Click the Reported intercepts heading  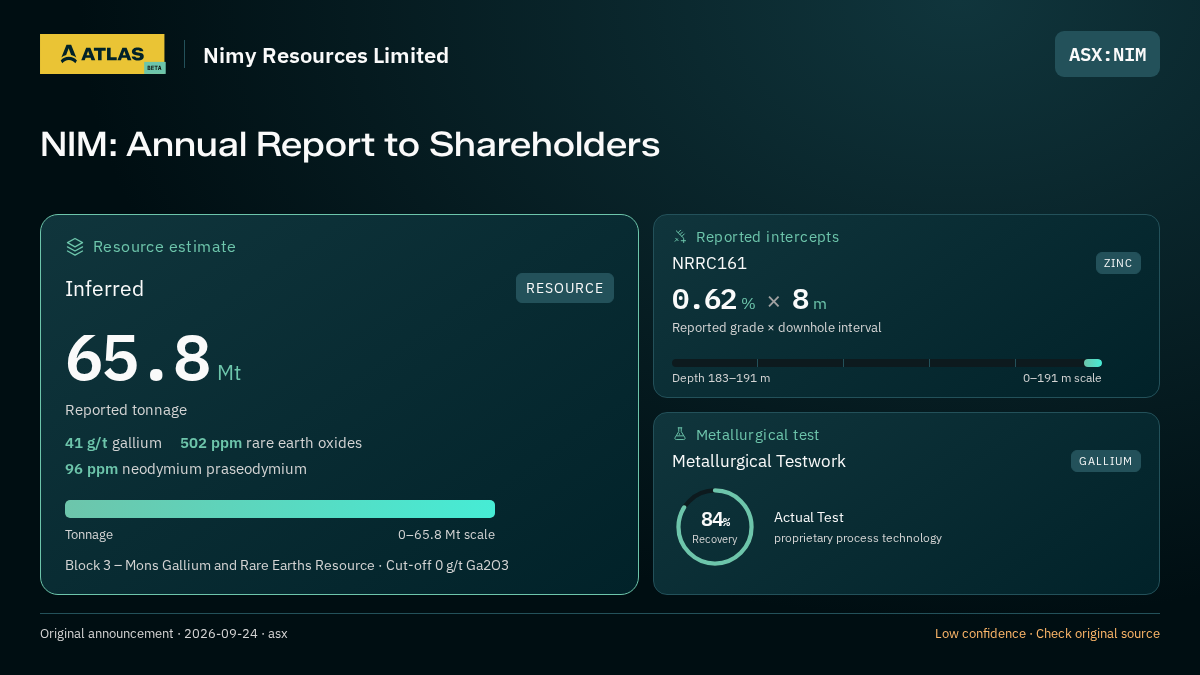point(767,237)
